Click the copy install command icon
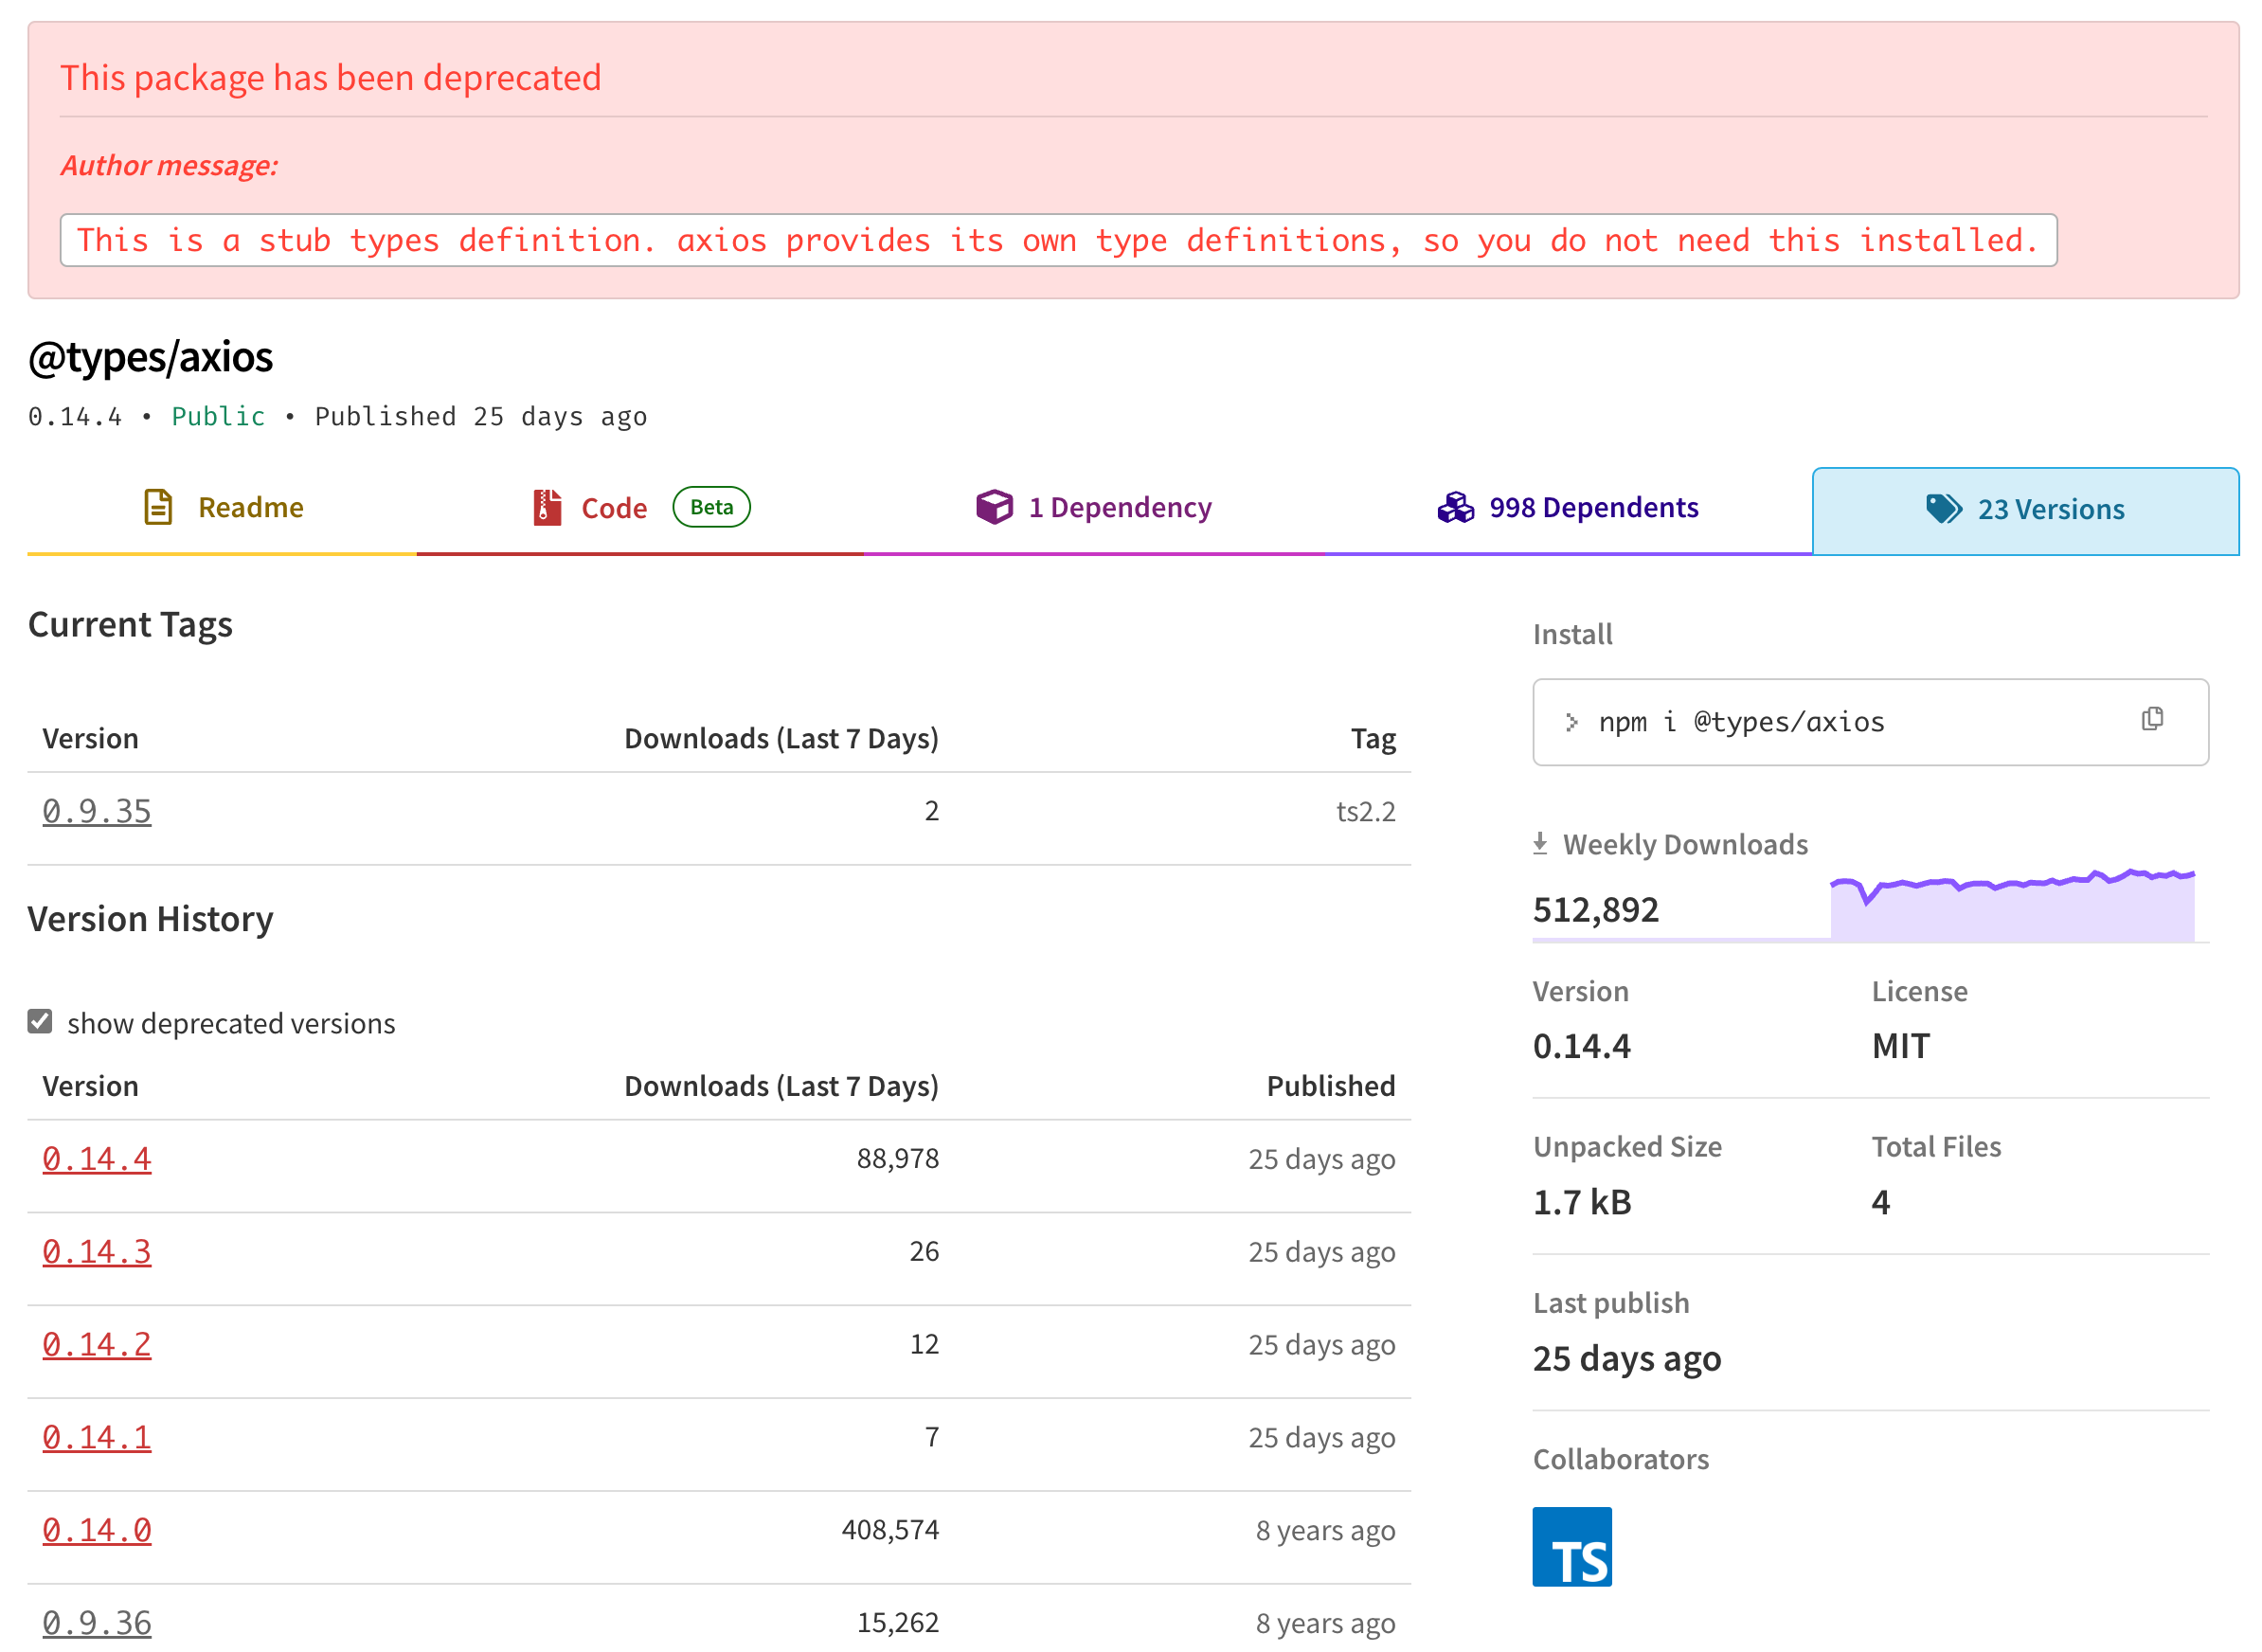Viewport: 2262px width, 1652px height. [x=2151, y=719]
